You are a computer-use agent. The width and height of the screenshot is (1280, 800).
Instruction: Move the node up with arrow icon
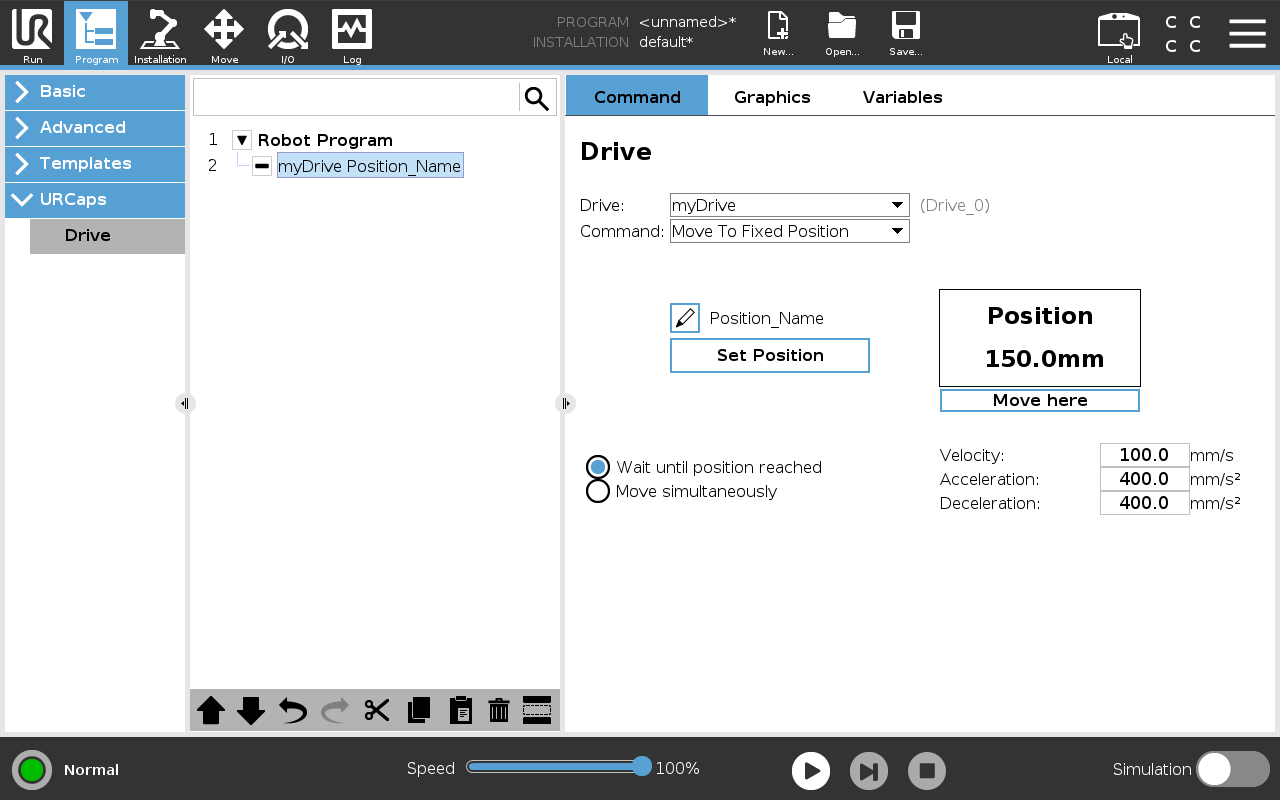(x=211, y=710)
